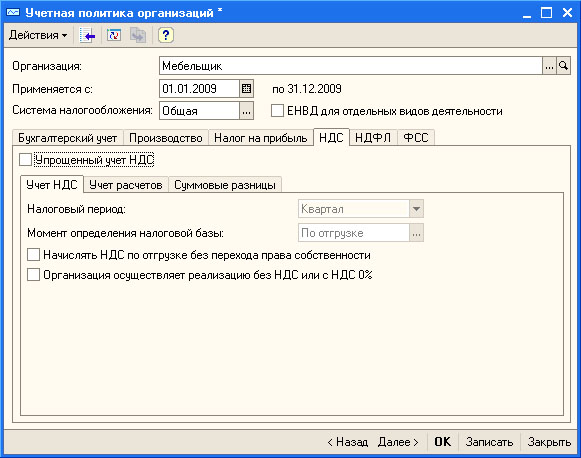The image size is (581, 458).
Task: Click the Организация field containing Мебельщик
Action: (x=351, y=66)
